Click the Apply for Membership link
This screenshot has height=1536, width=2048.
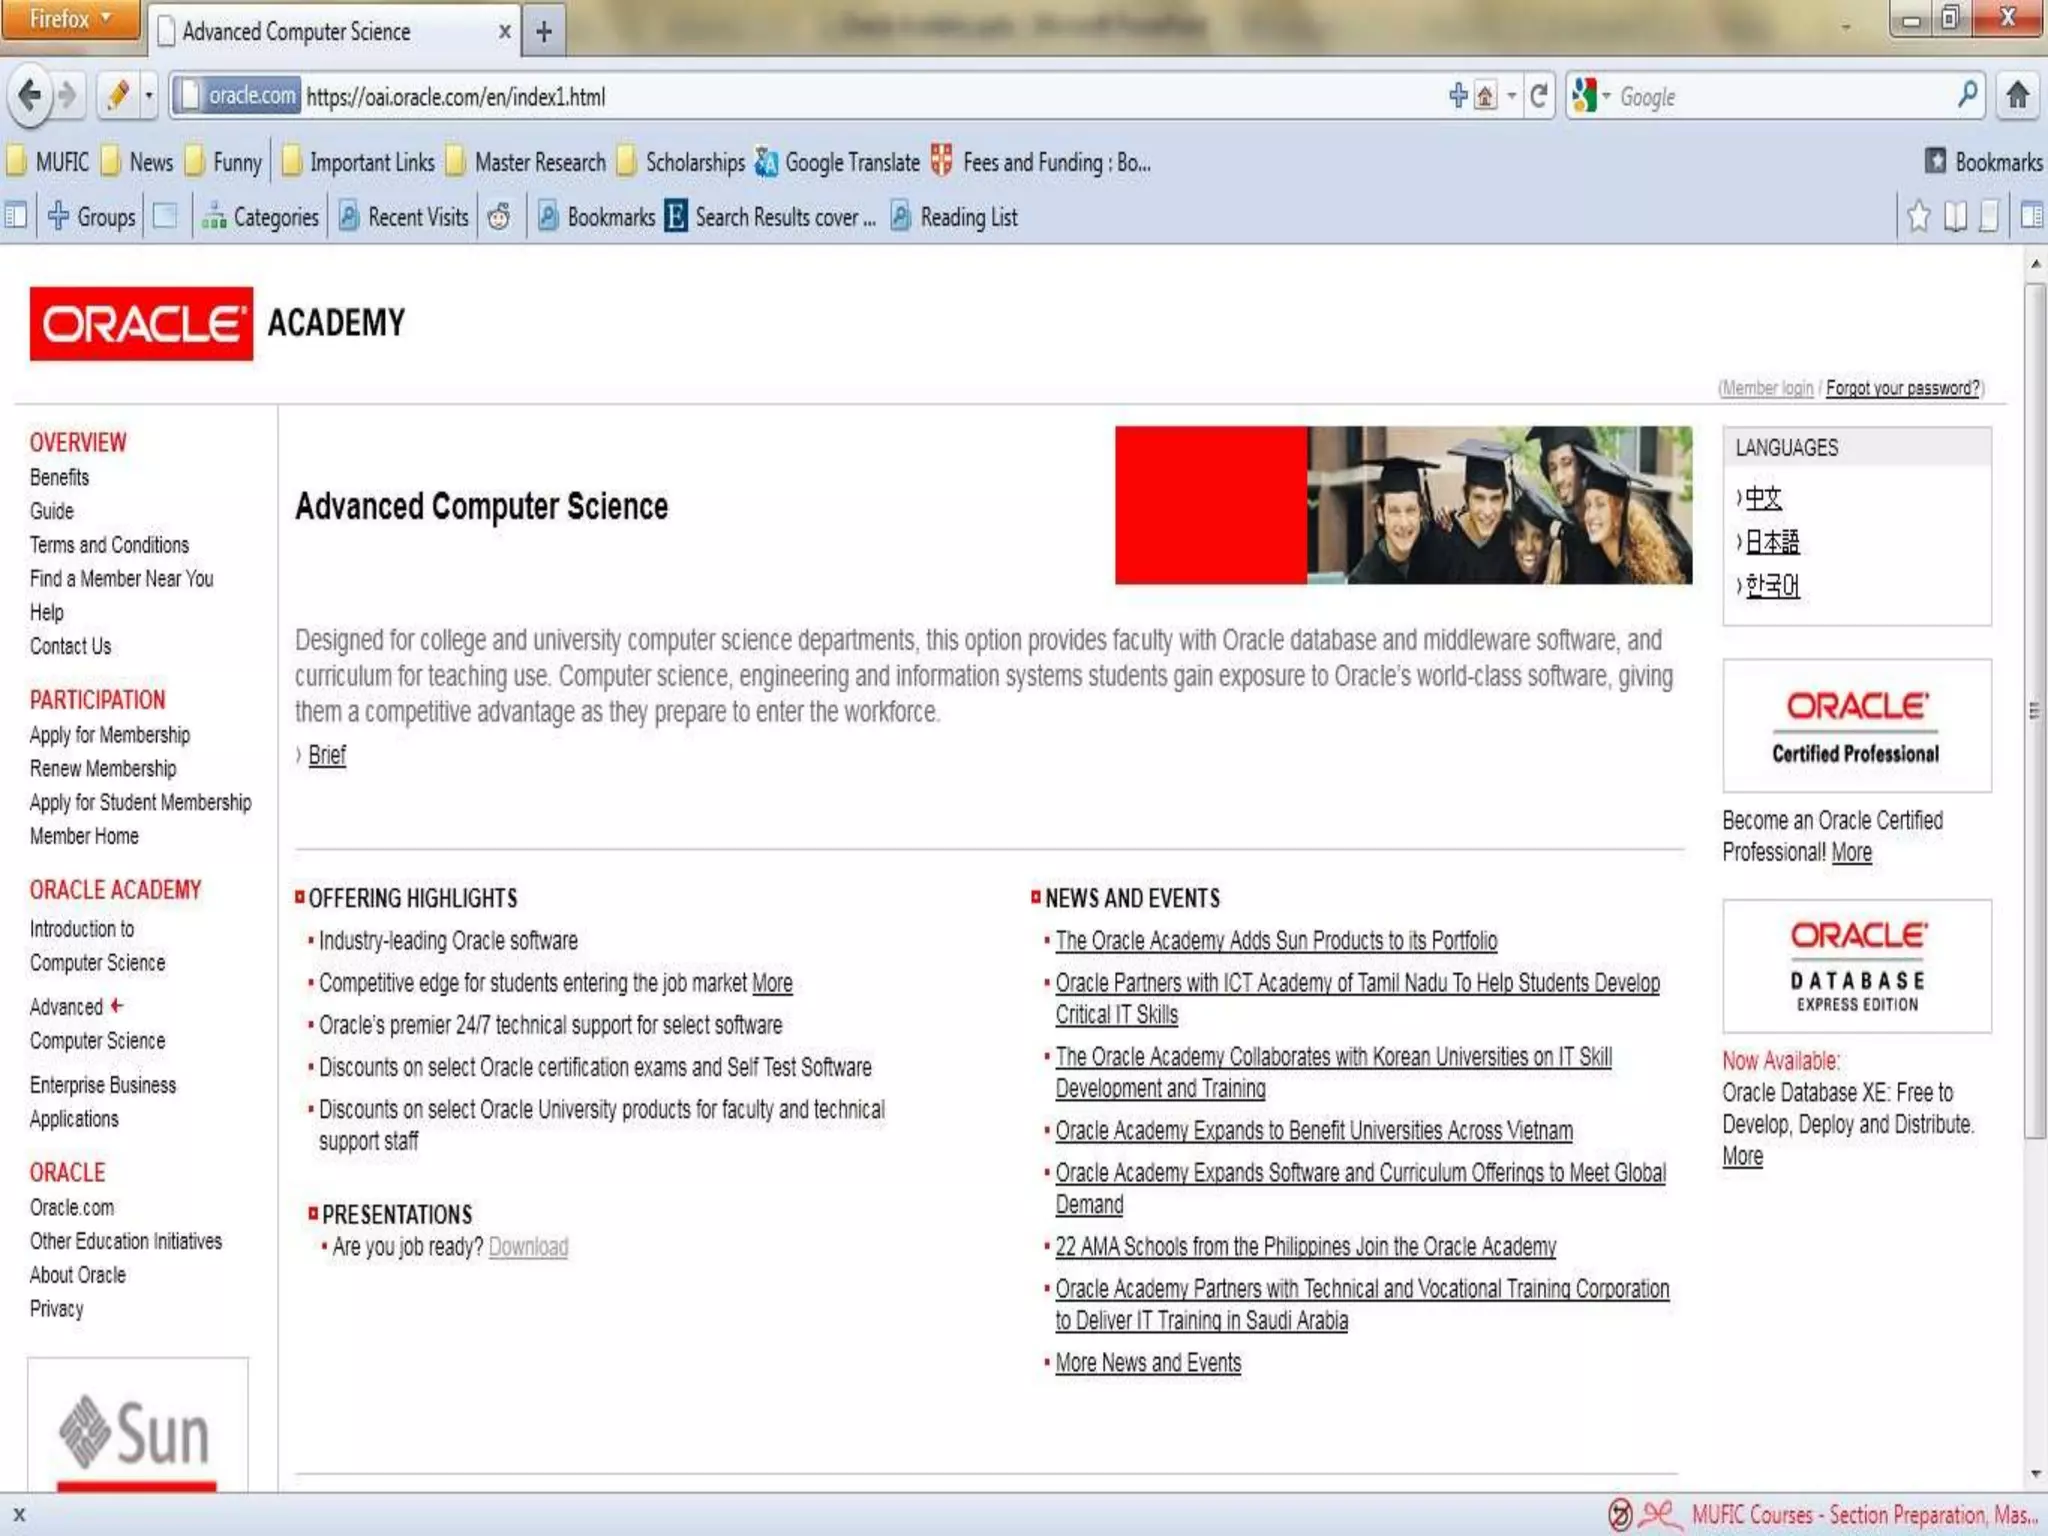point(109,735)
